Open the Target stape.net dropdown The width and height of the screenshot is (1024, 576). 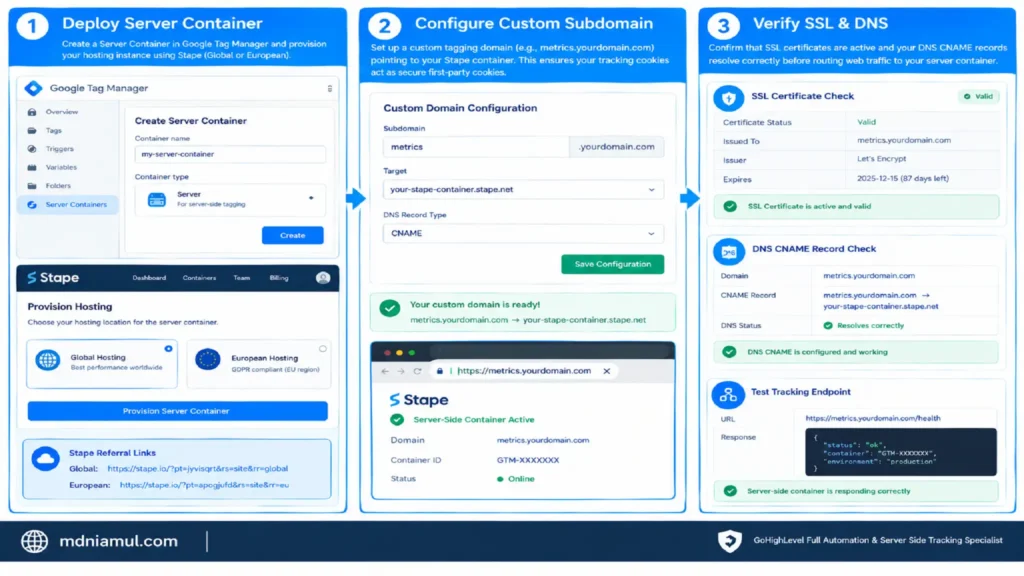click(523, 189)
